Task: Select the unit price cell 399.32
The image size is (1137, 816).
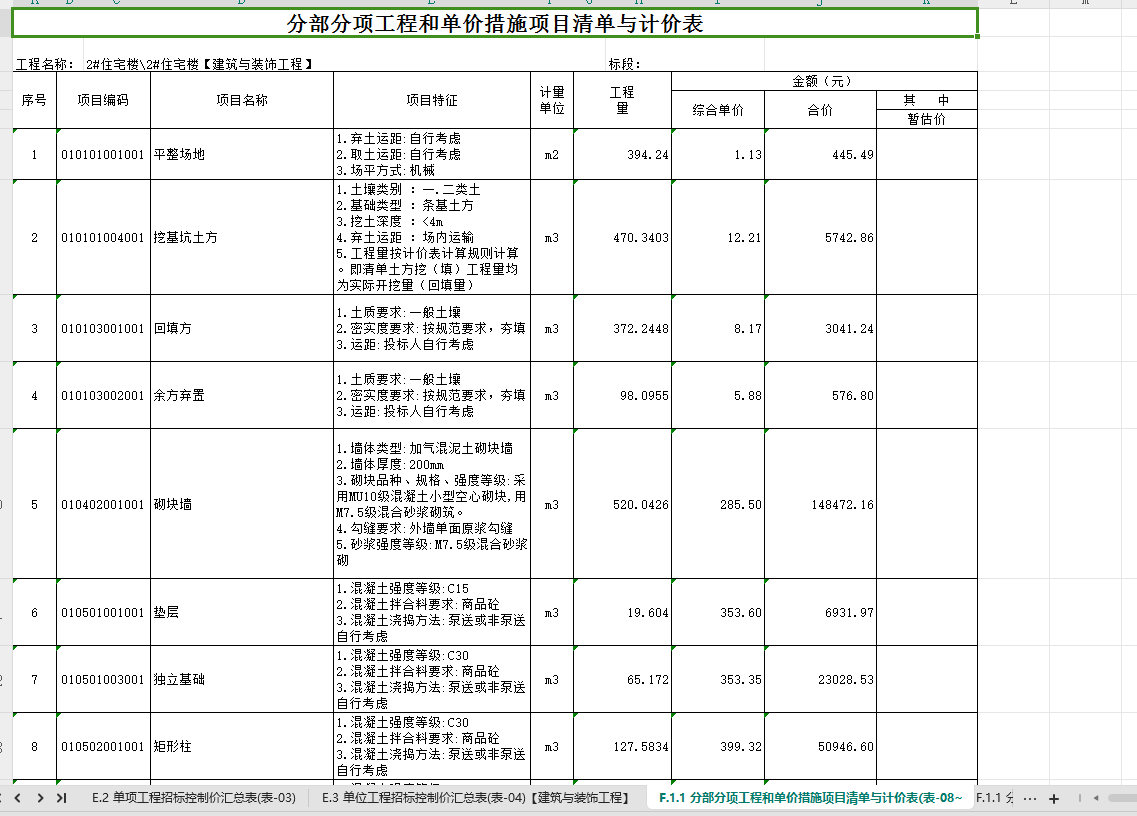Action: (x=718, y=746)
